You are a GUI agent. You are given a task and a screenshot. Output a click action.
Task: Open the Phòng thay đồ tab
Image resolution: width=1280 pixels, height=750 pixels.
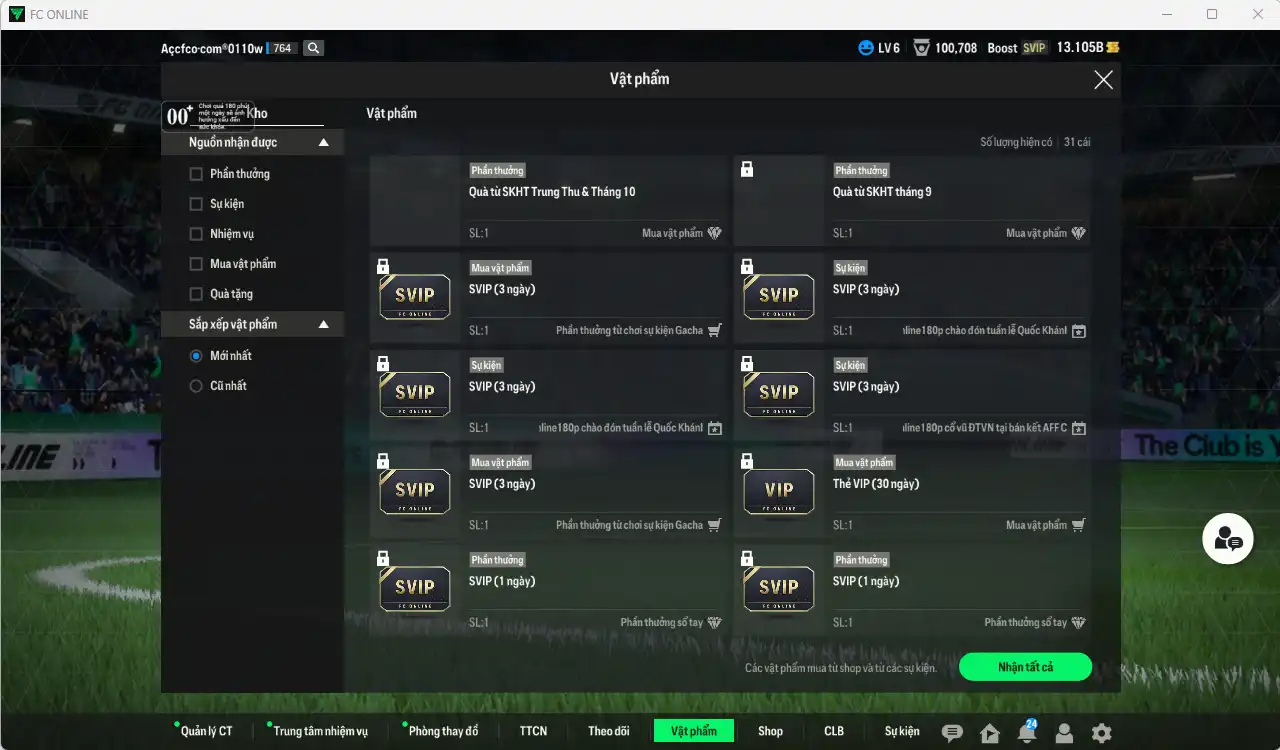[443, 731]
